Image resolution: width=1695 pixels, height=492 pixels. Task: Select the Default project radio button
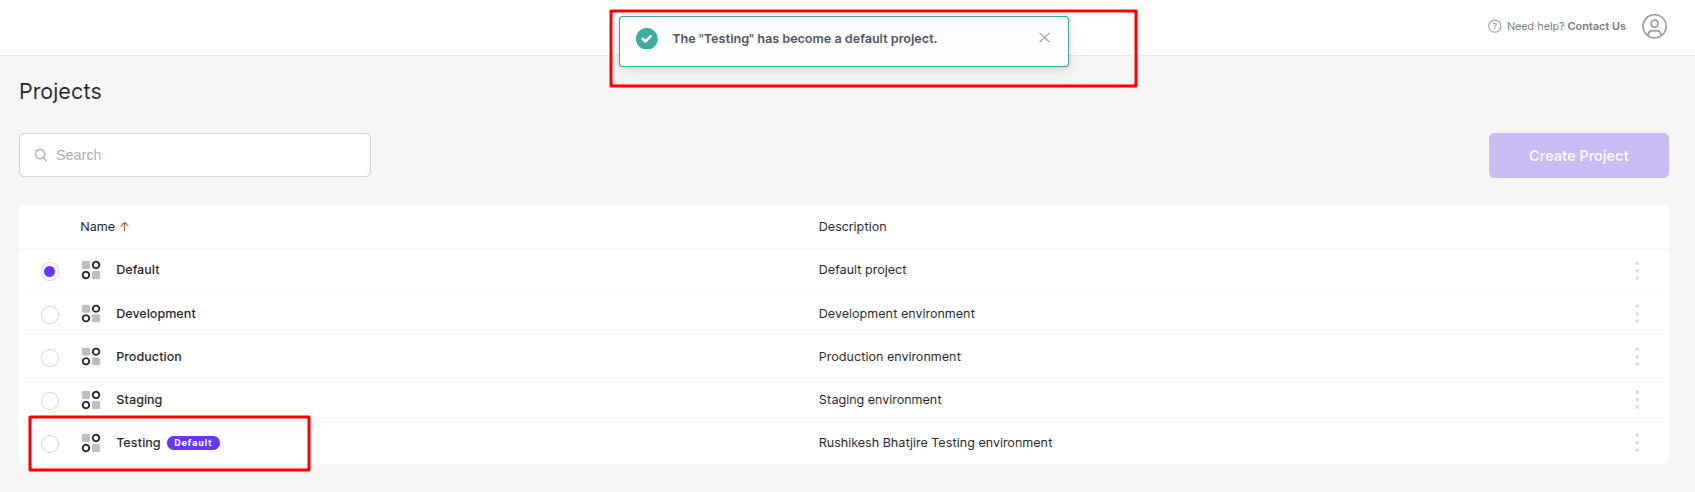[x=50, y=271]
